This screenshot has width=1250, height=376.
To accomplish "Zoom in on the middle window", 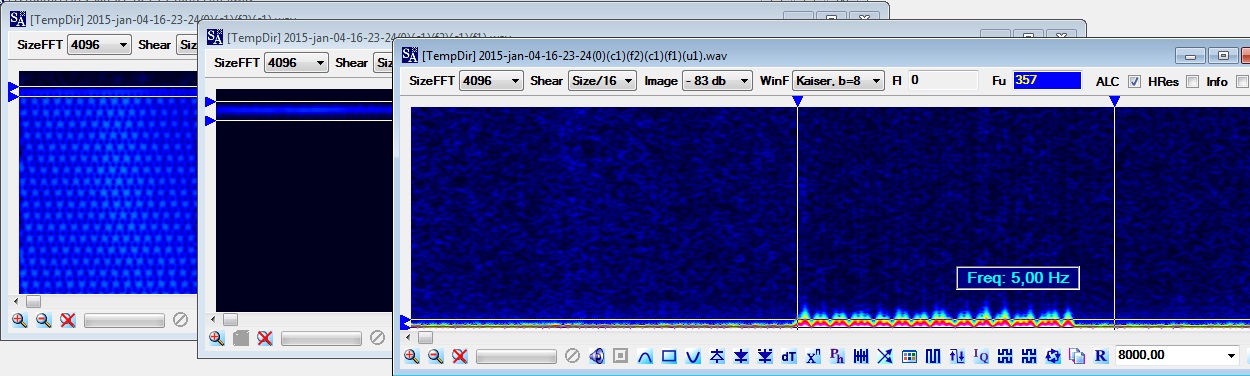I will tap(216, 338).
